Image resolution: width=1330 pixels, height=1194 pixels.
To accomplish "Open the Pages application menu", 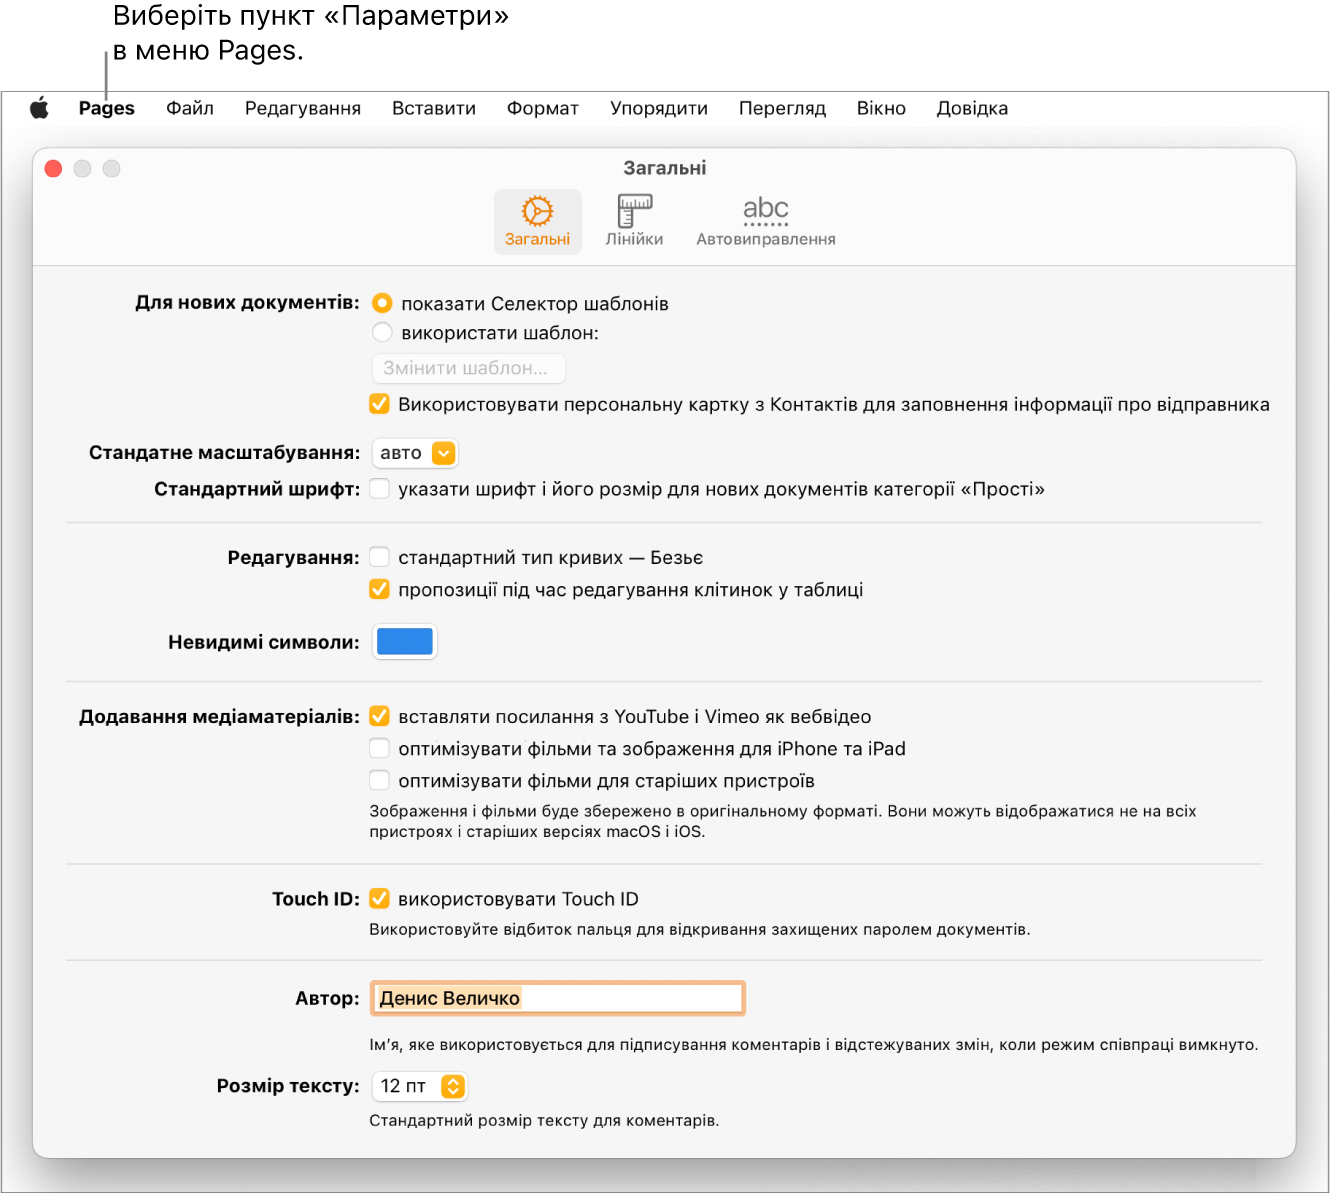I will [106, 108].
